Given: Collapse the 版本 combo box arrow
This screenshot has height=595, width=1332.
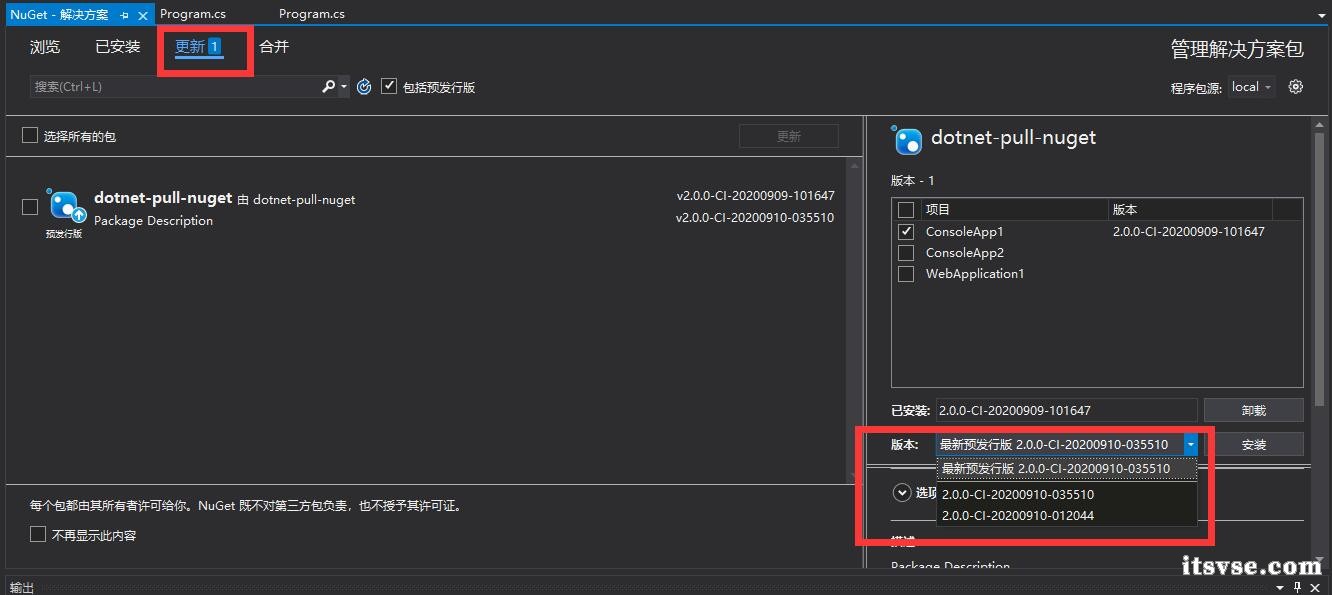Looking at the screenshot, I should (1190, 445).
